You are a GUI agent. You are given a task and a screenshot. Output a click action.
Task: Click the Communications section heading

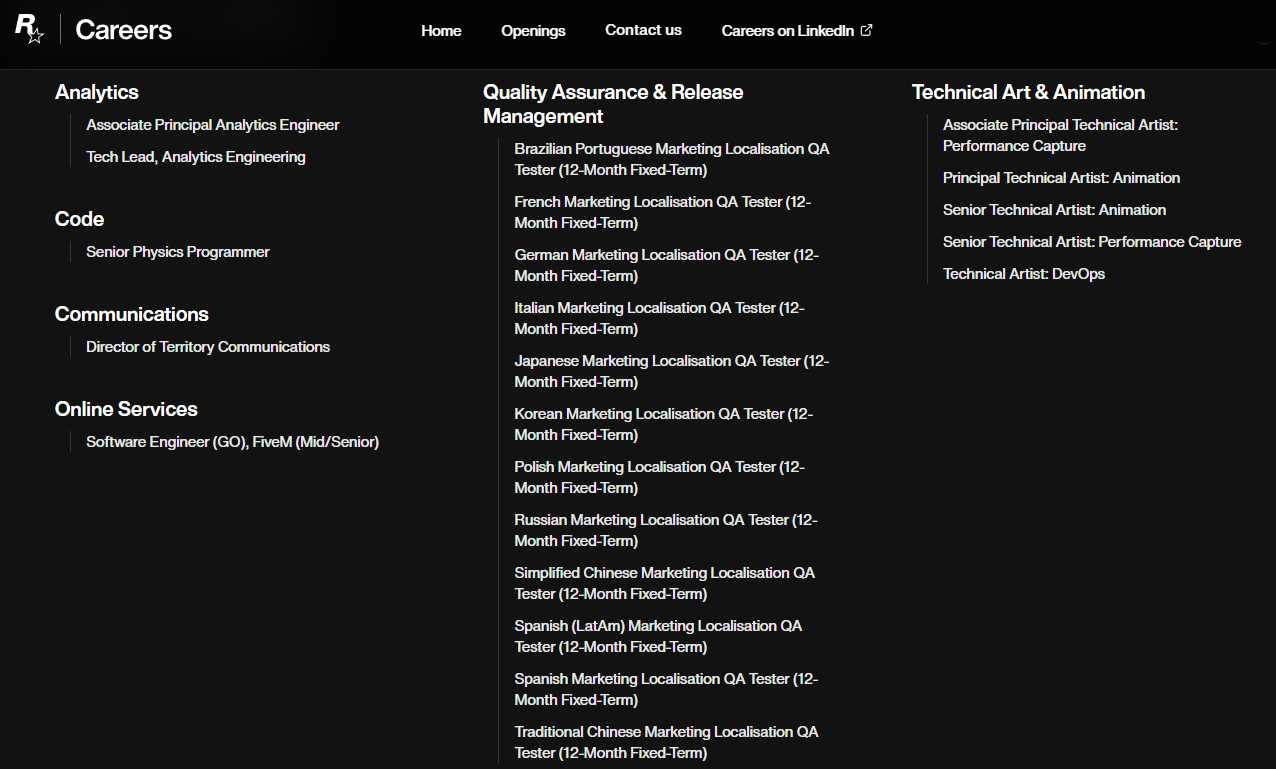[x=132, y=314]
